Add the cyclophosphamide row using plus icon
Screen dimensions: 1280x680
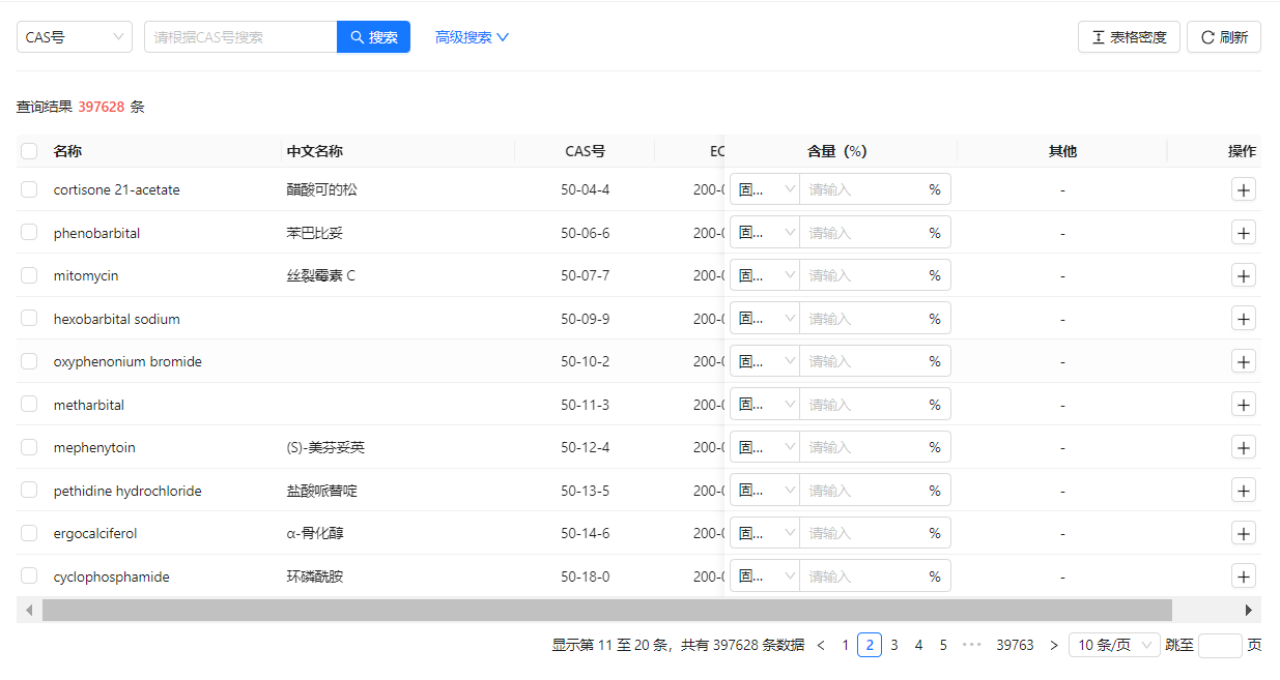[x=1243, y=577]
